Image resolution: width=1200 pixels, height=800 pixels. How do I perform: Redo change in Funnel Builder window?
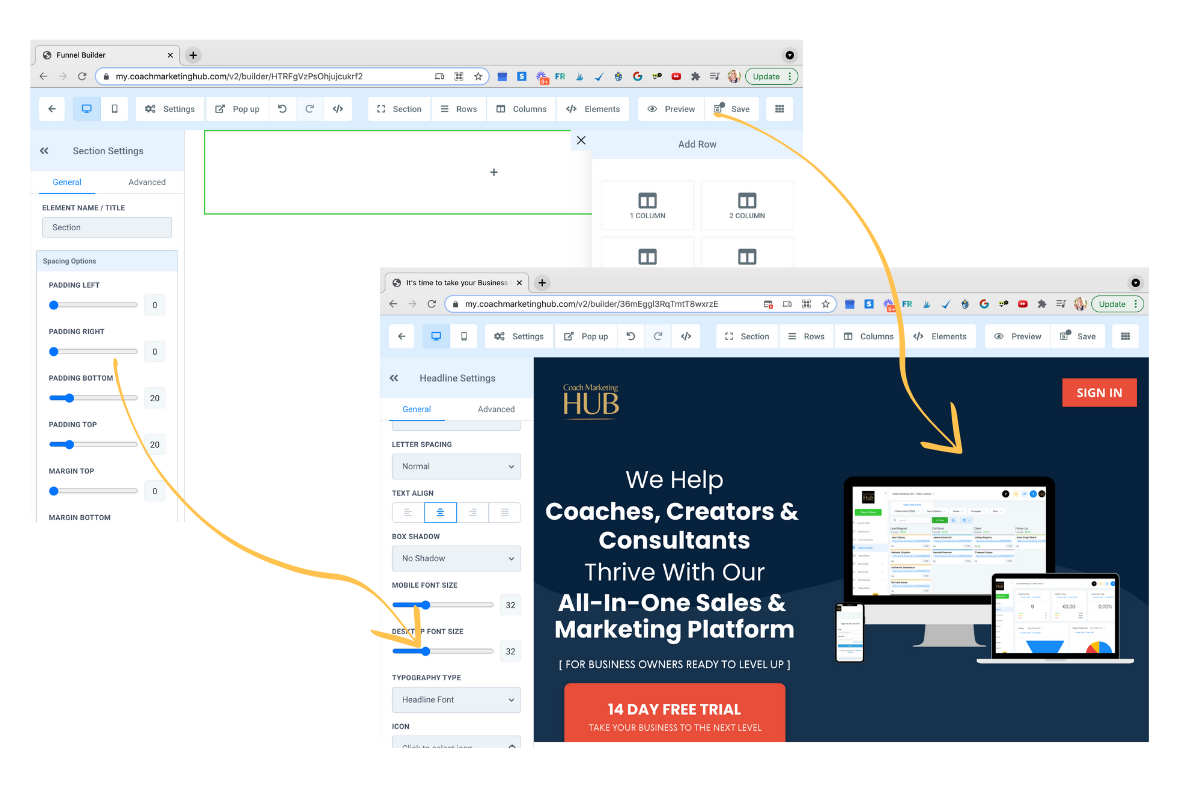310,109
